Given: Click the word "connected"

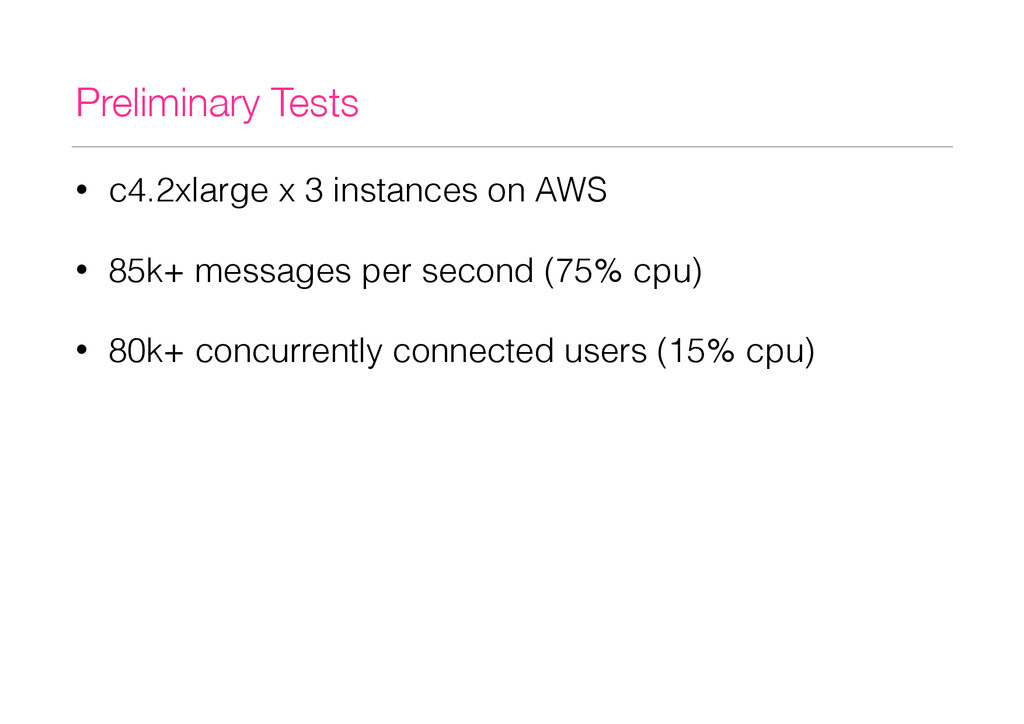Looking at the screenshot, I should point(473,351).
